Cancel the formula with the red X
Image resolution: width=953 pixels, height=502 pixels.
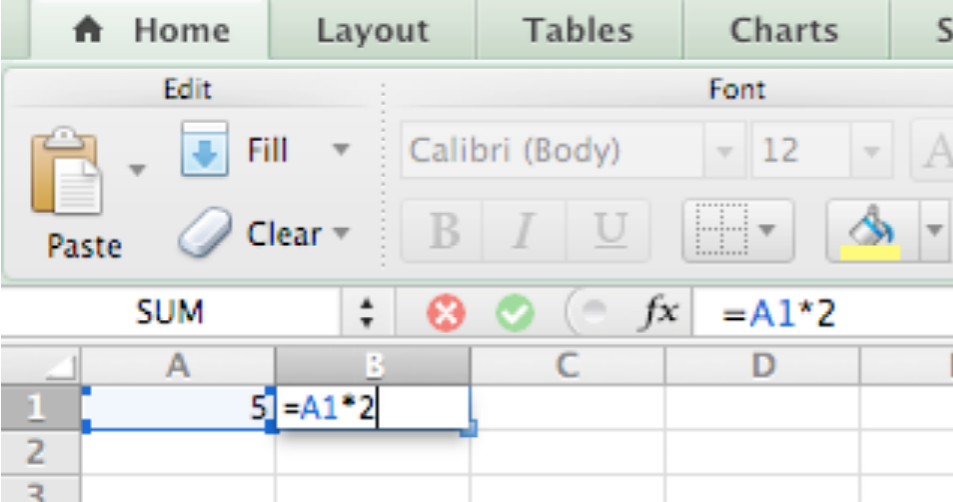(x=446, y=314)
